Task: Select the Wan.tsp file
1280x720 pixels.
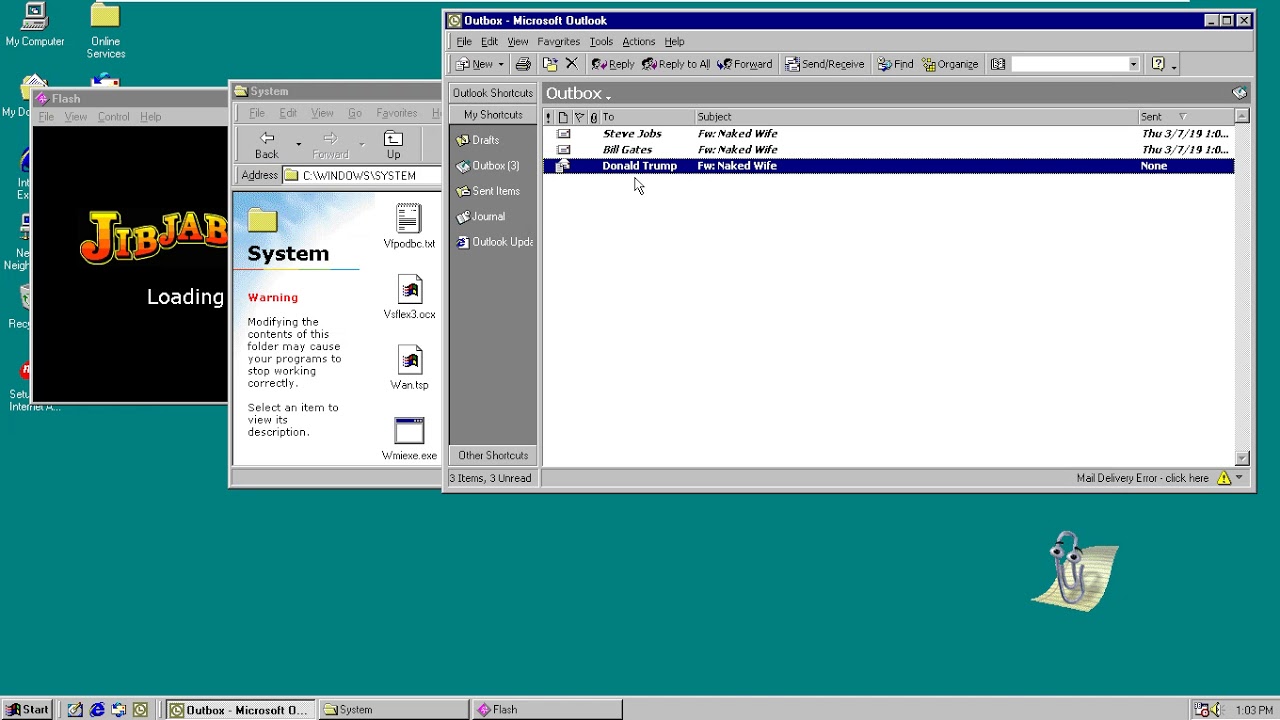Action: [409, 368]
